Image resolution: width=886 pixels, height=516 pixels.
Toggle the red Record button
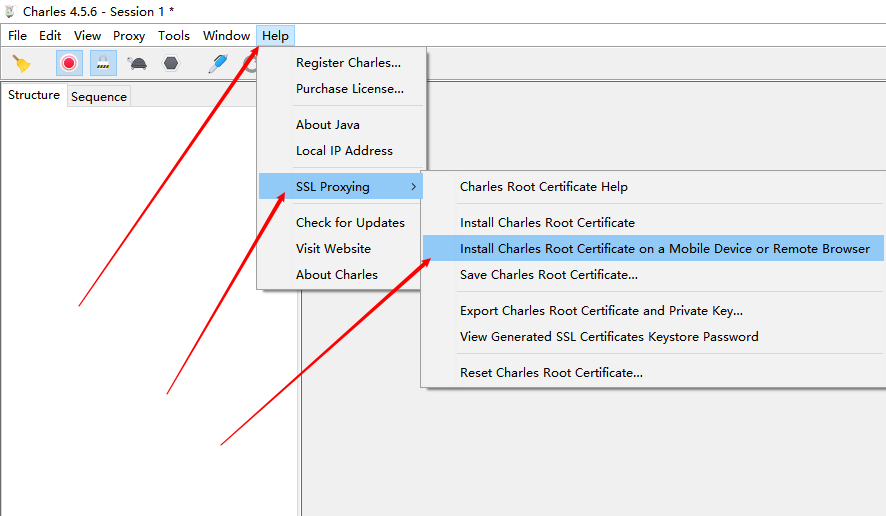click(69, 63)
